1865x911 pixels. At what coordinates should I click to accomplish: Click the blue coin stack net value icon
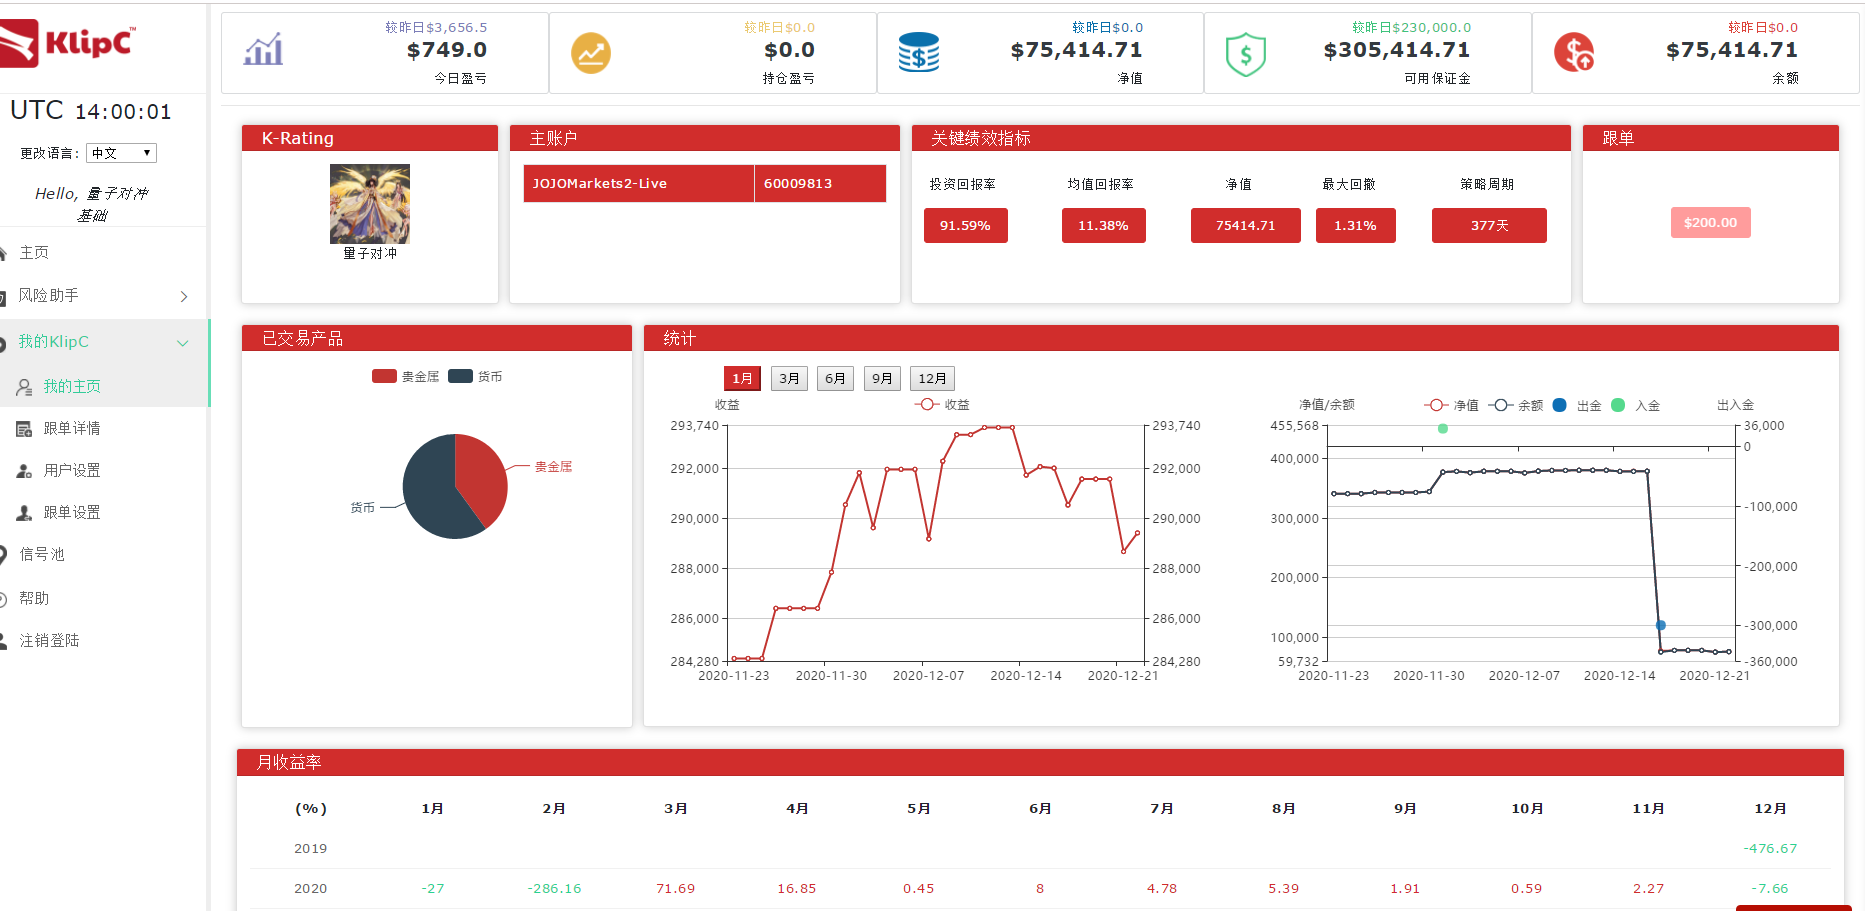(918, 52)
